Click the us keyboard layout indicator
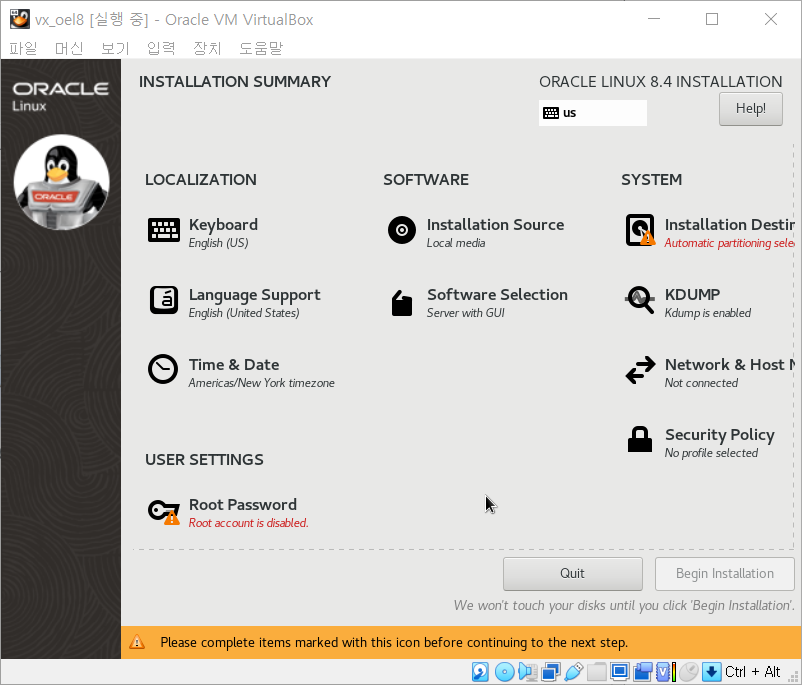 click(x=592, y=113)
